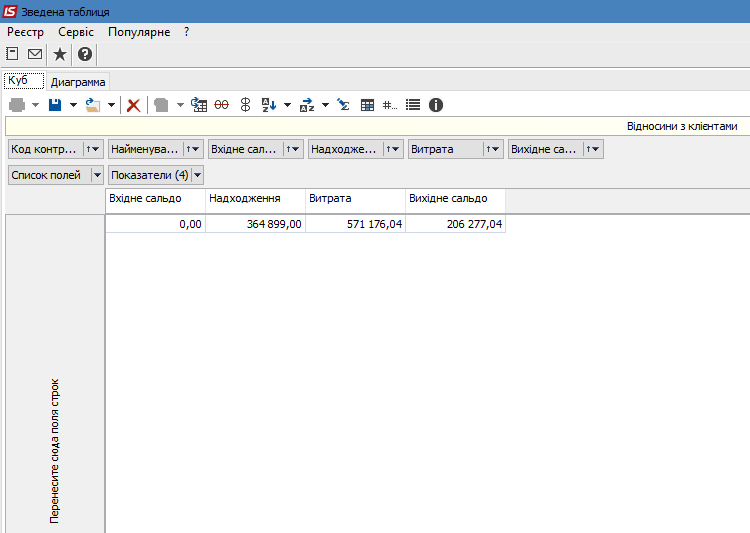The image size is (750, 533).
Task: Open print options dropdown arrow
Action: click(35, 105)
